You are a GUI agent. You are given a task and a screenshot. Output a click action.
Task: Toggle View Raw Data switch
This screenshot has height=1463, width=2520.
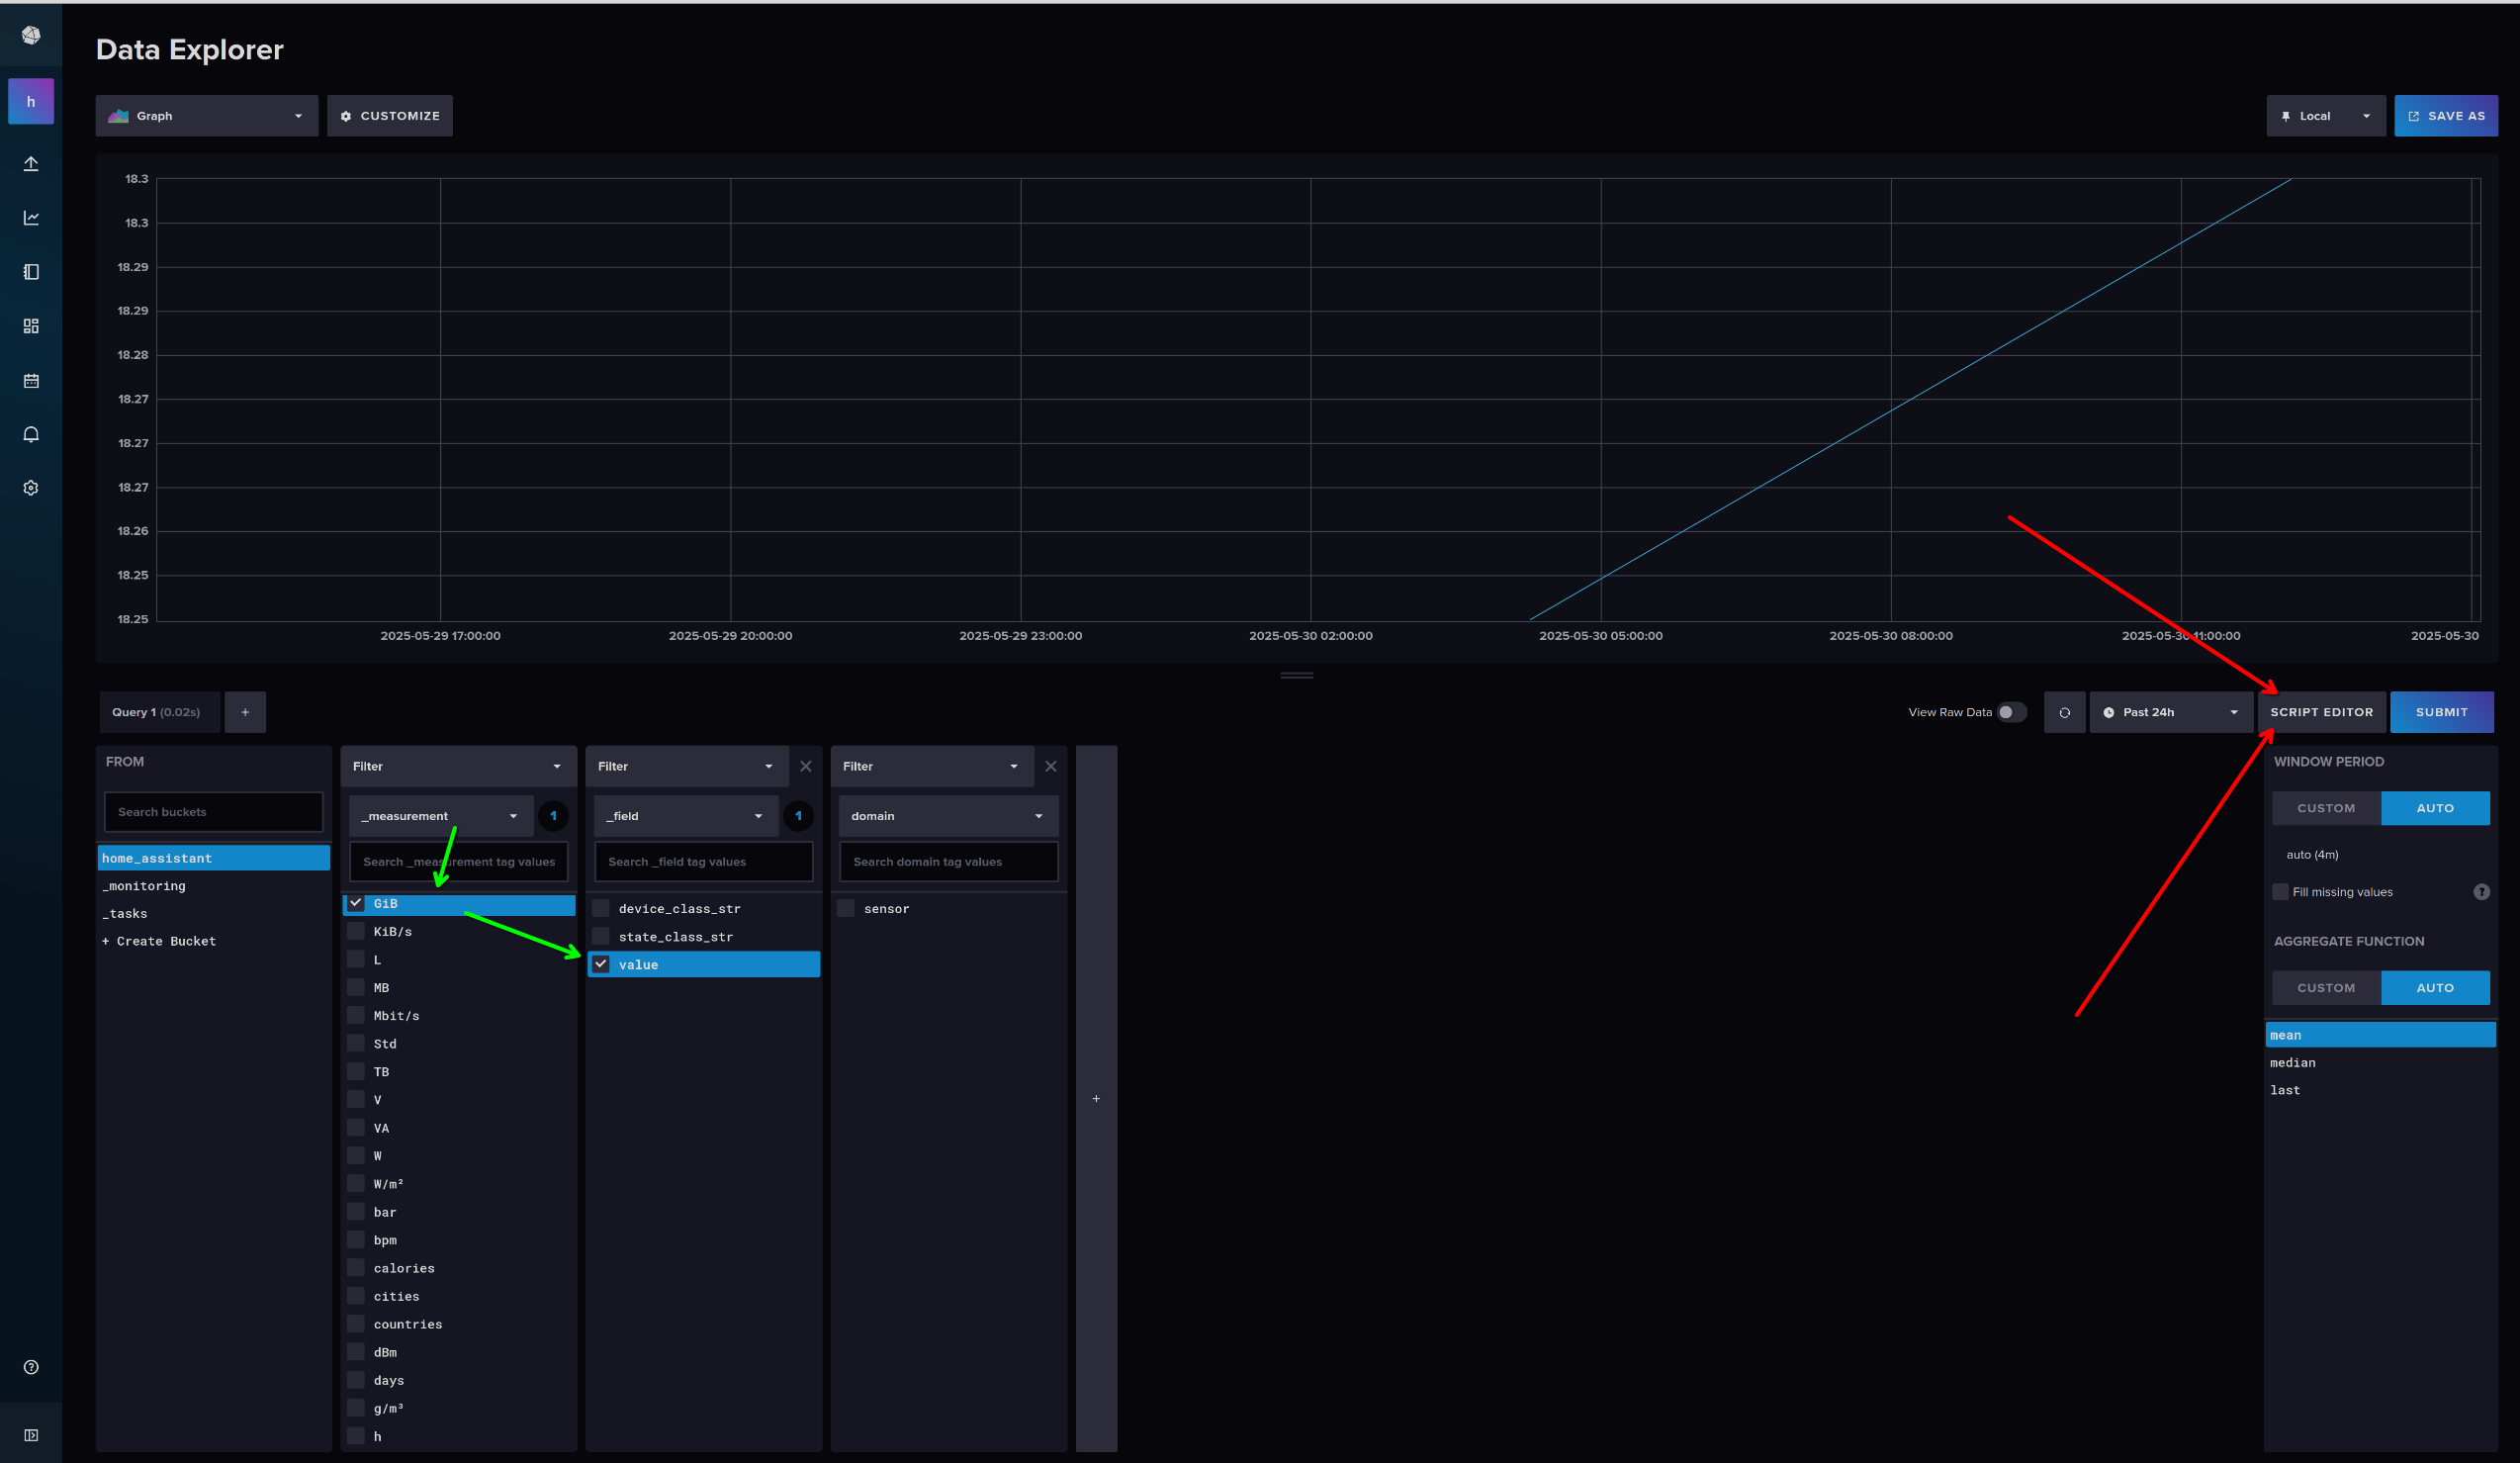(2010, 712)
